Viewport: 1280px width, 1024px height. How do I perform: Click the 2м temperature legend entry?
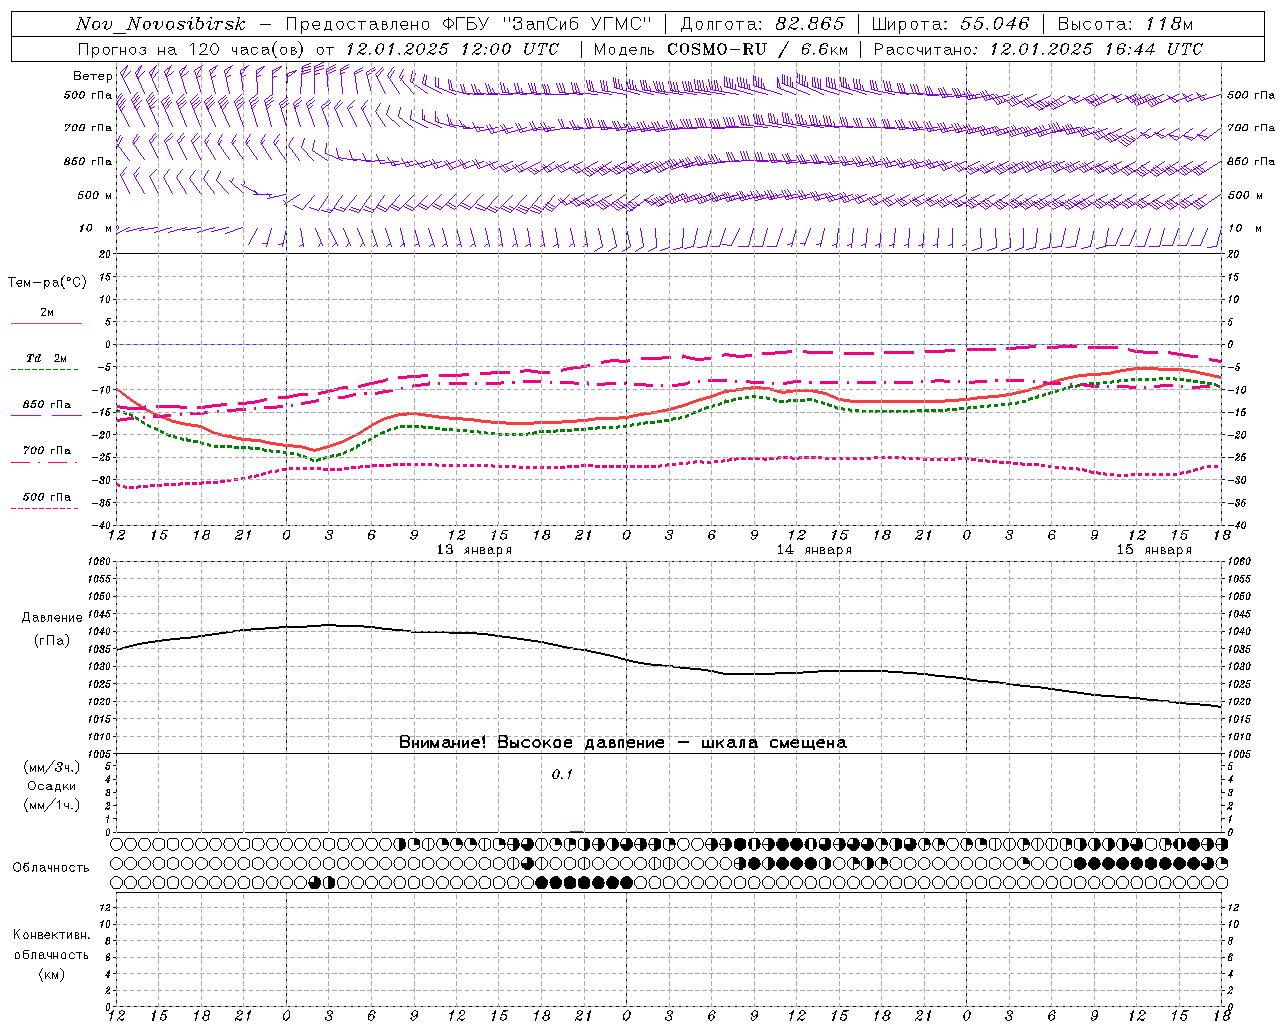click(46, 312)
